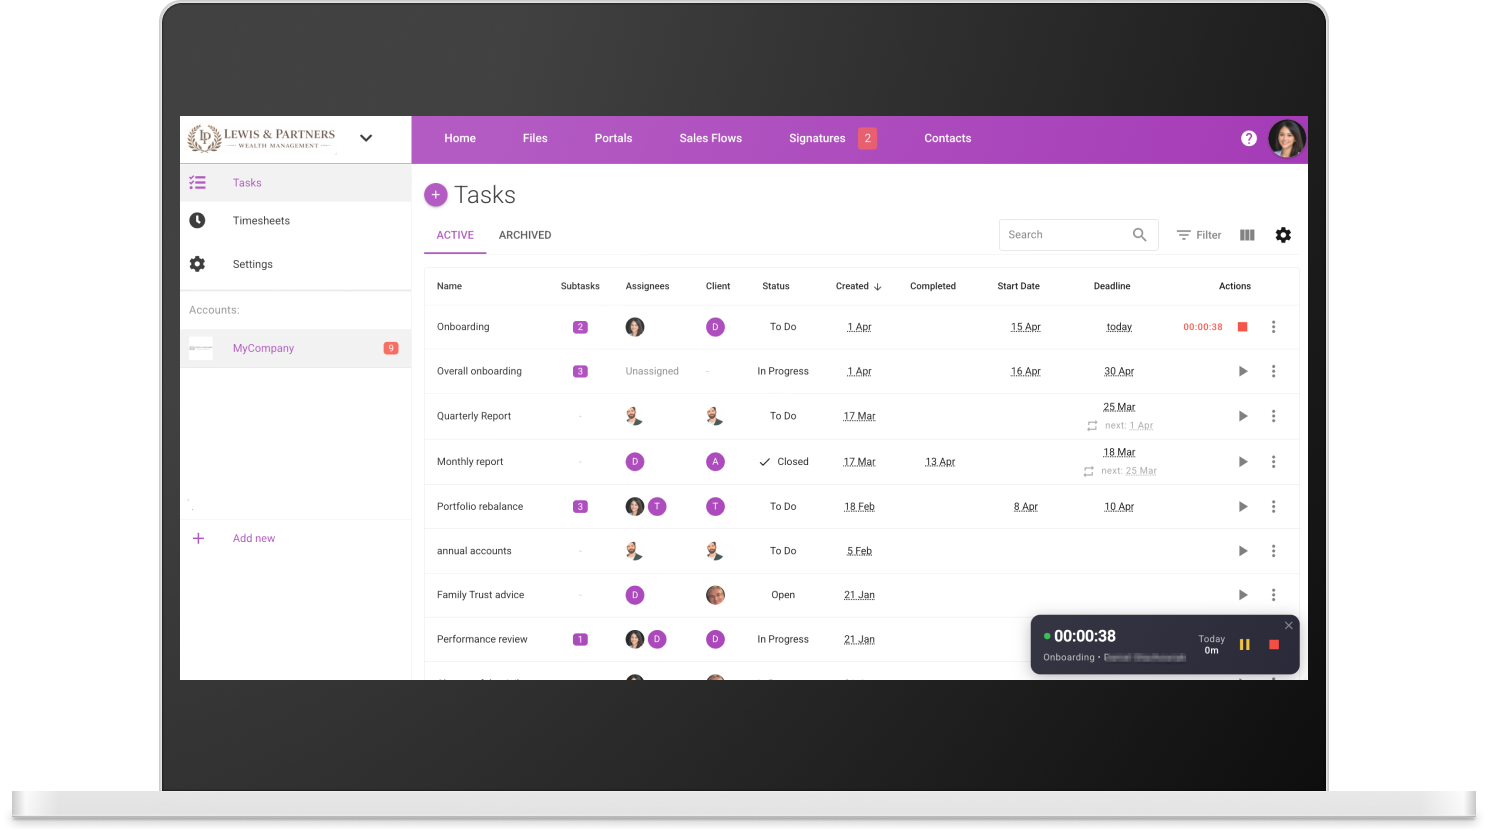
Task: Create a task with the plus button
Action: click(435, 195)
